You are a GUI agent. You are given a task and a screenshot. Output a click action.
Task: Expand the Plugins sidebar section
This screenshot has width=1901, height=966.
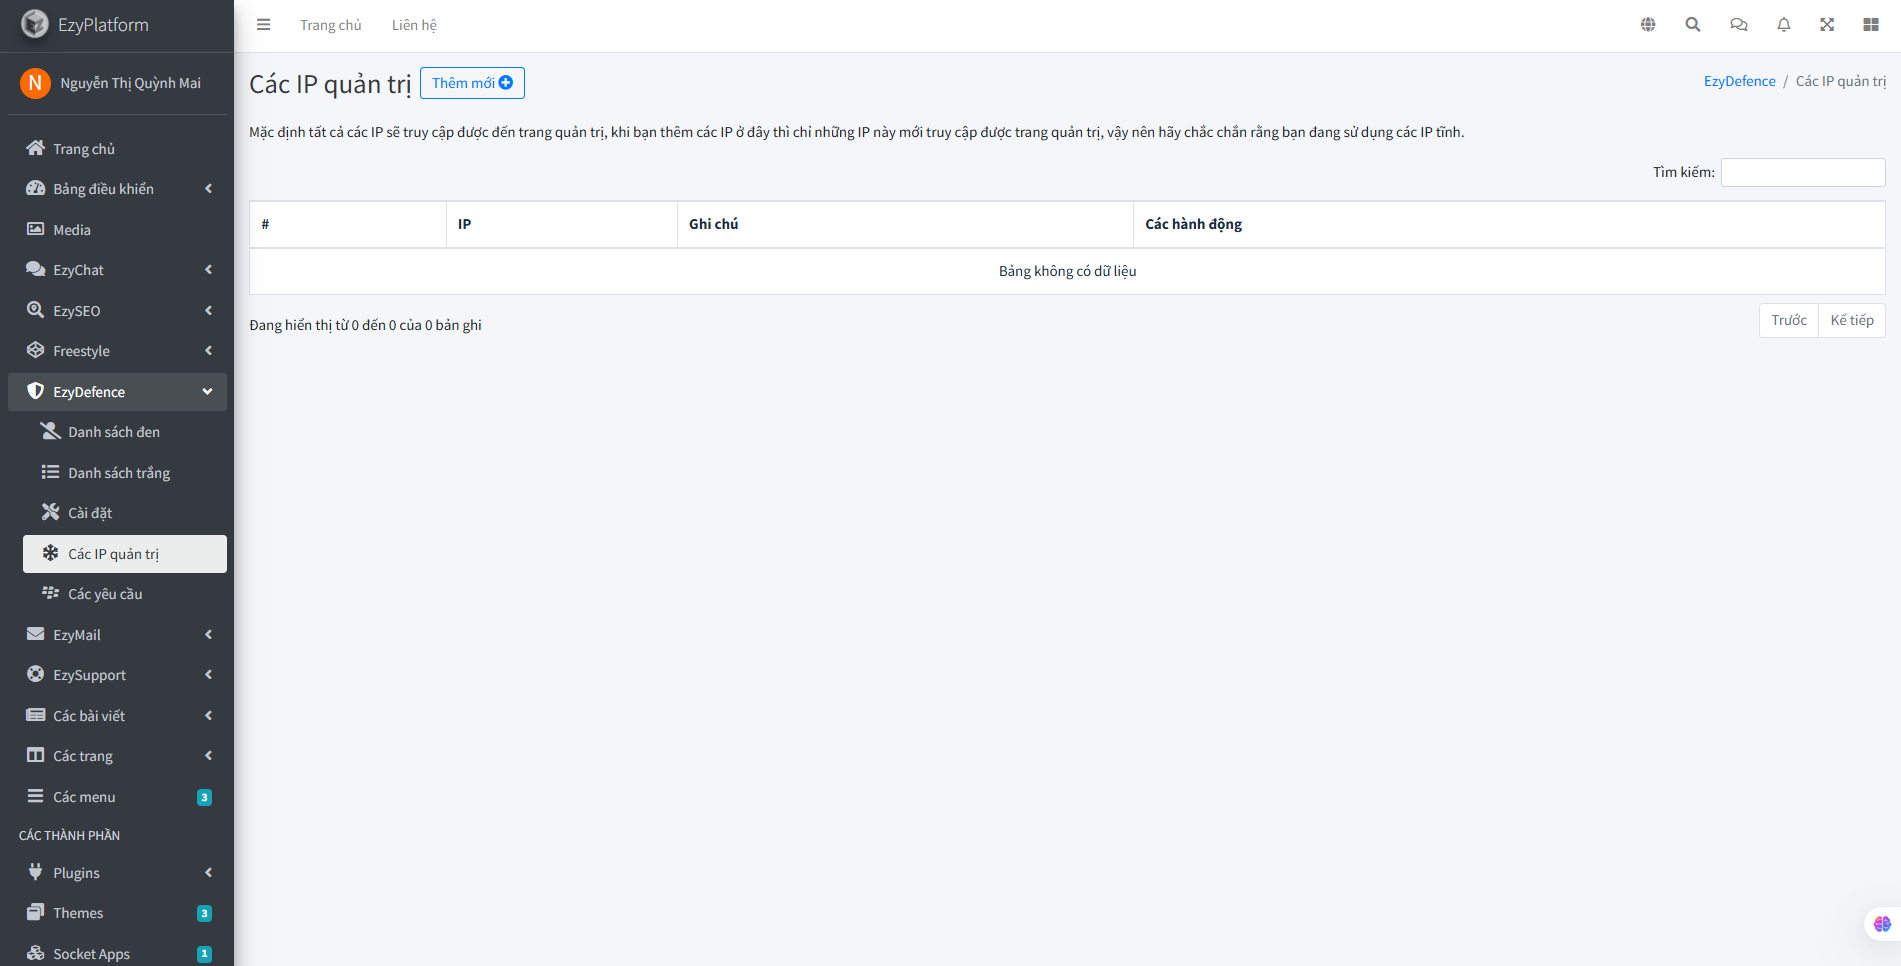point(117,873)
